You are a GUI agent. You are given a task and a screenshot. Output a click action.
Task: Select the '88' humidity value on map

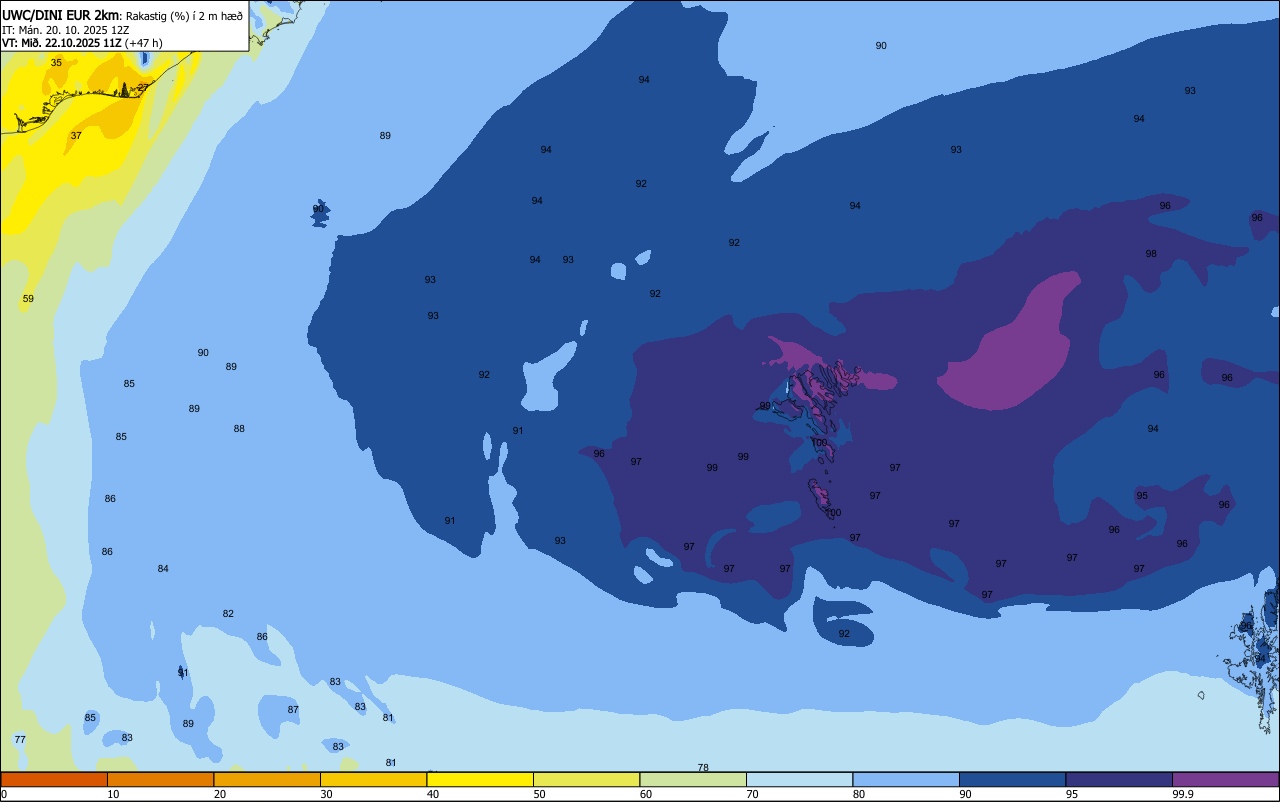(239, 429)
